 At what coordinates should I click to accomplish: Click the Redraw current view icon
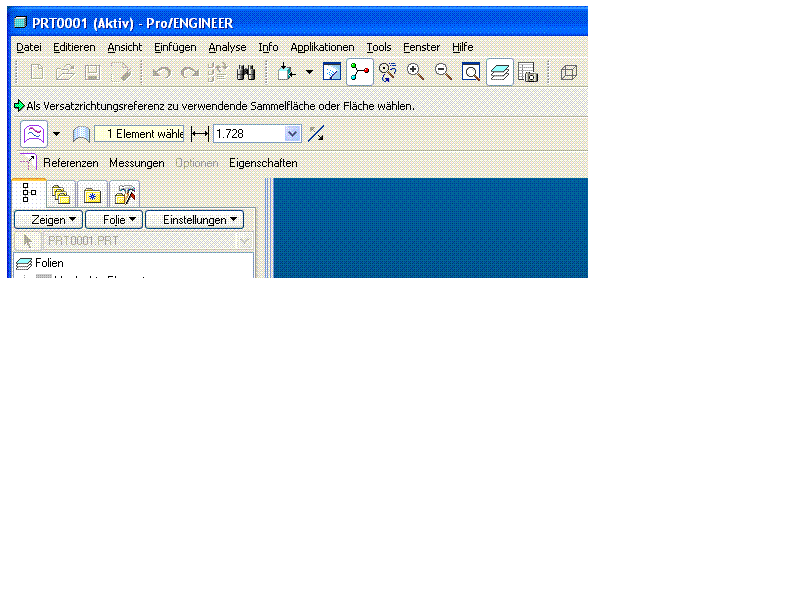click(332, 72)
